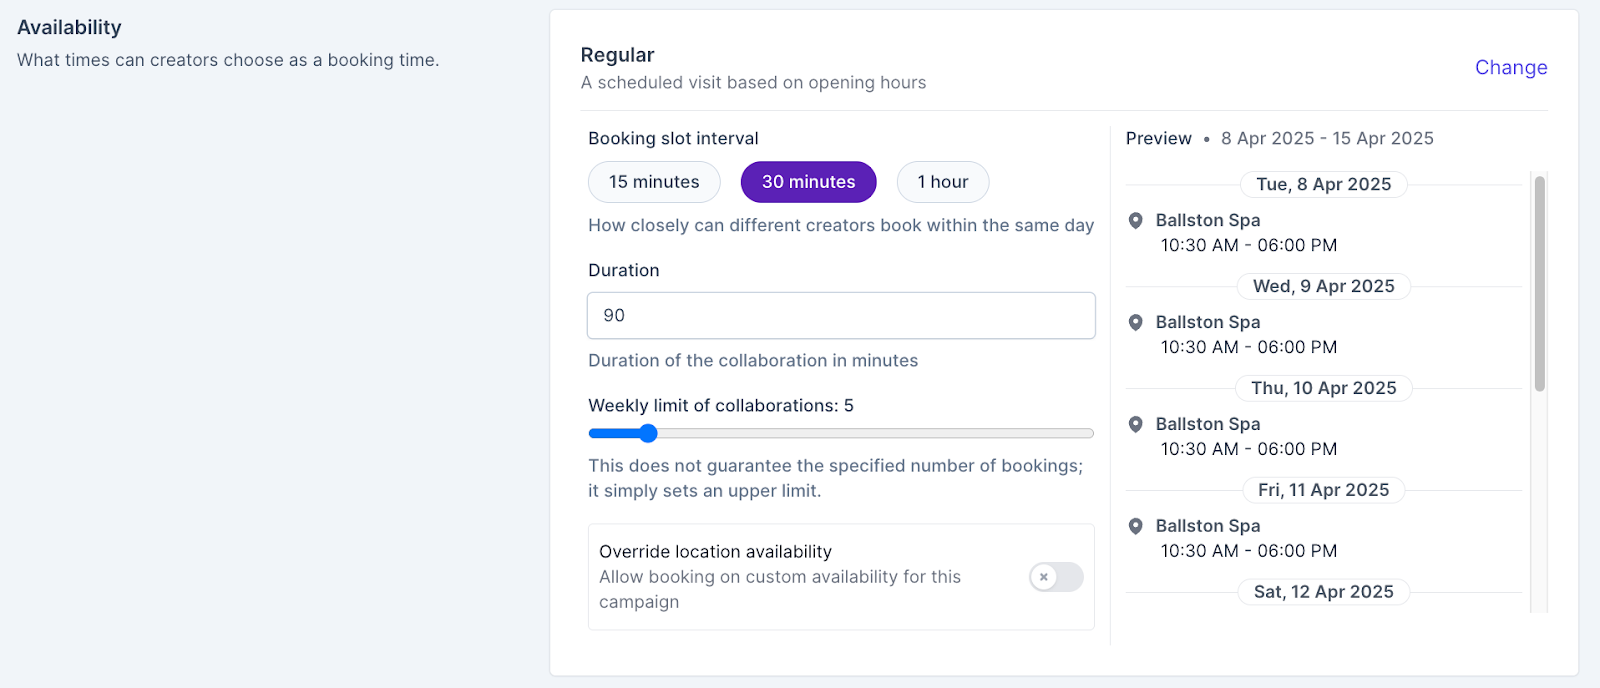Click the Change link for Regular availability
The image size is (1600, 688).
coord(1510,68)
